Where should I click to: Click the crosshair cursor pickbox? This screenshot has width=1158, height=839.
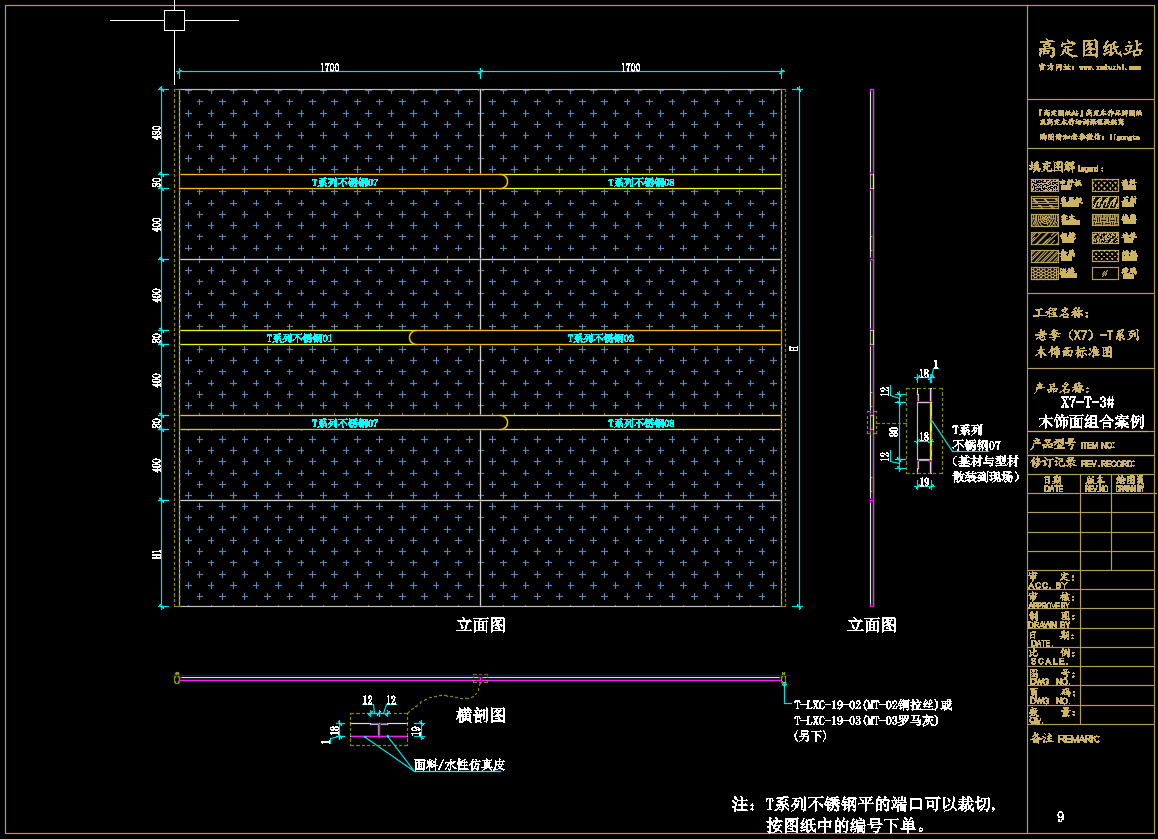point(175,20)
